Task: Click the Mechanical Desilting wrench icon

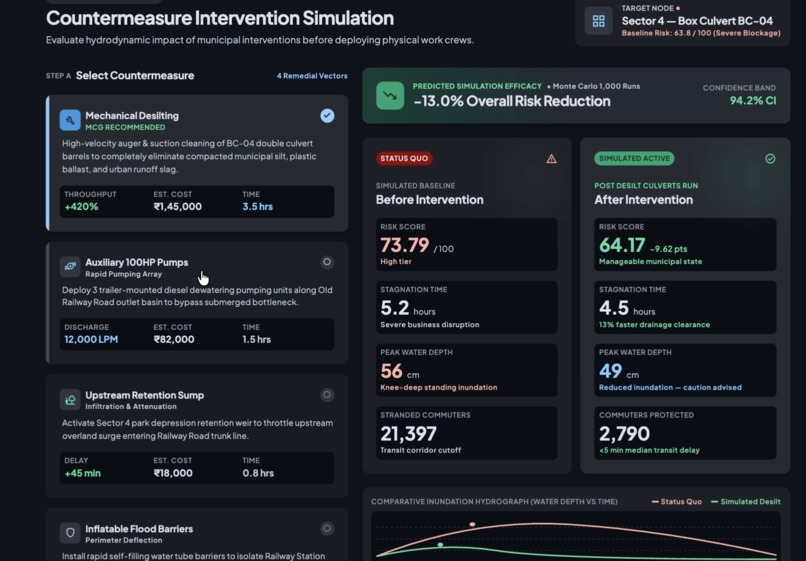Action: pyautogui.click(x=70, y=120)
